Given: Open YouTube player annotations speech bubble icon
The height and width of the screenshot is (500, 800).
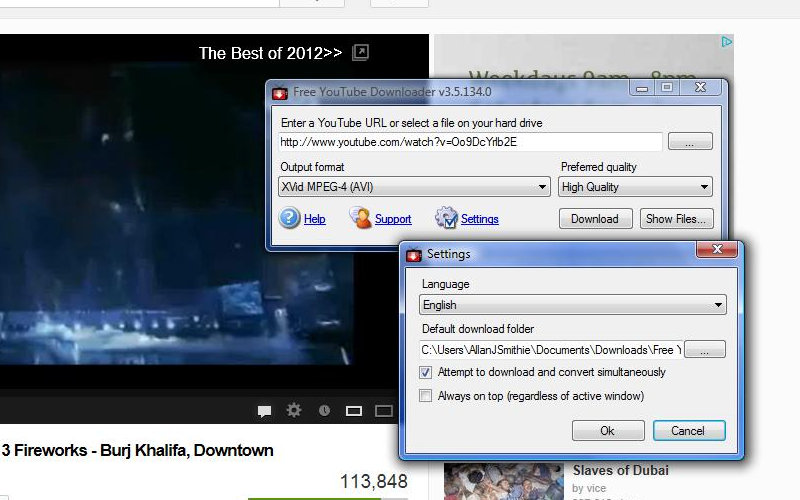Looking at the screenshot, I should [264, 411].
